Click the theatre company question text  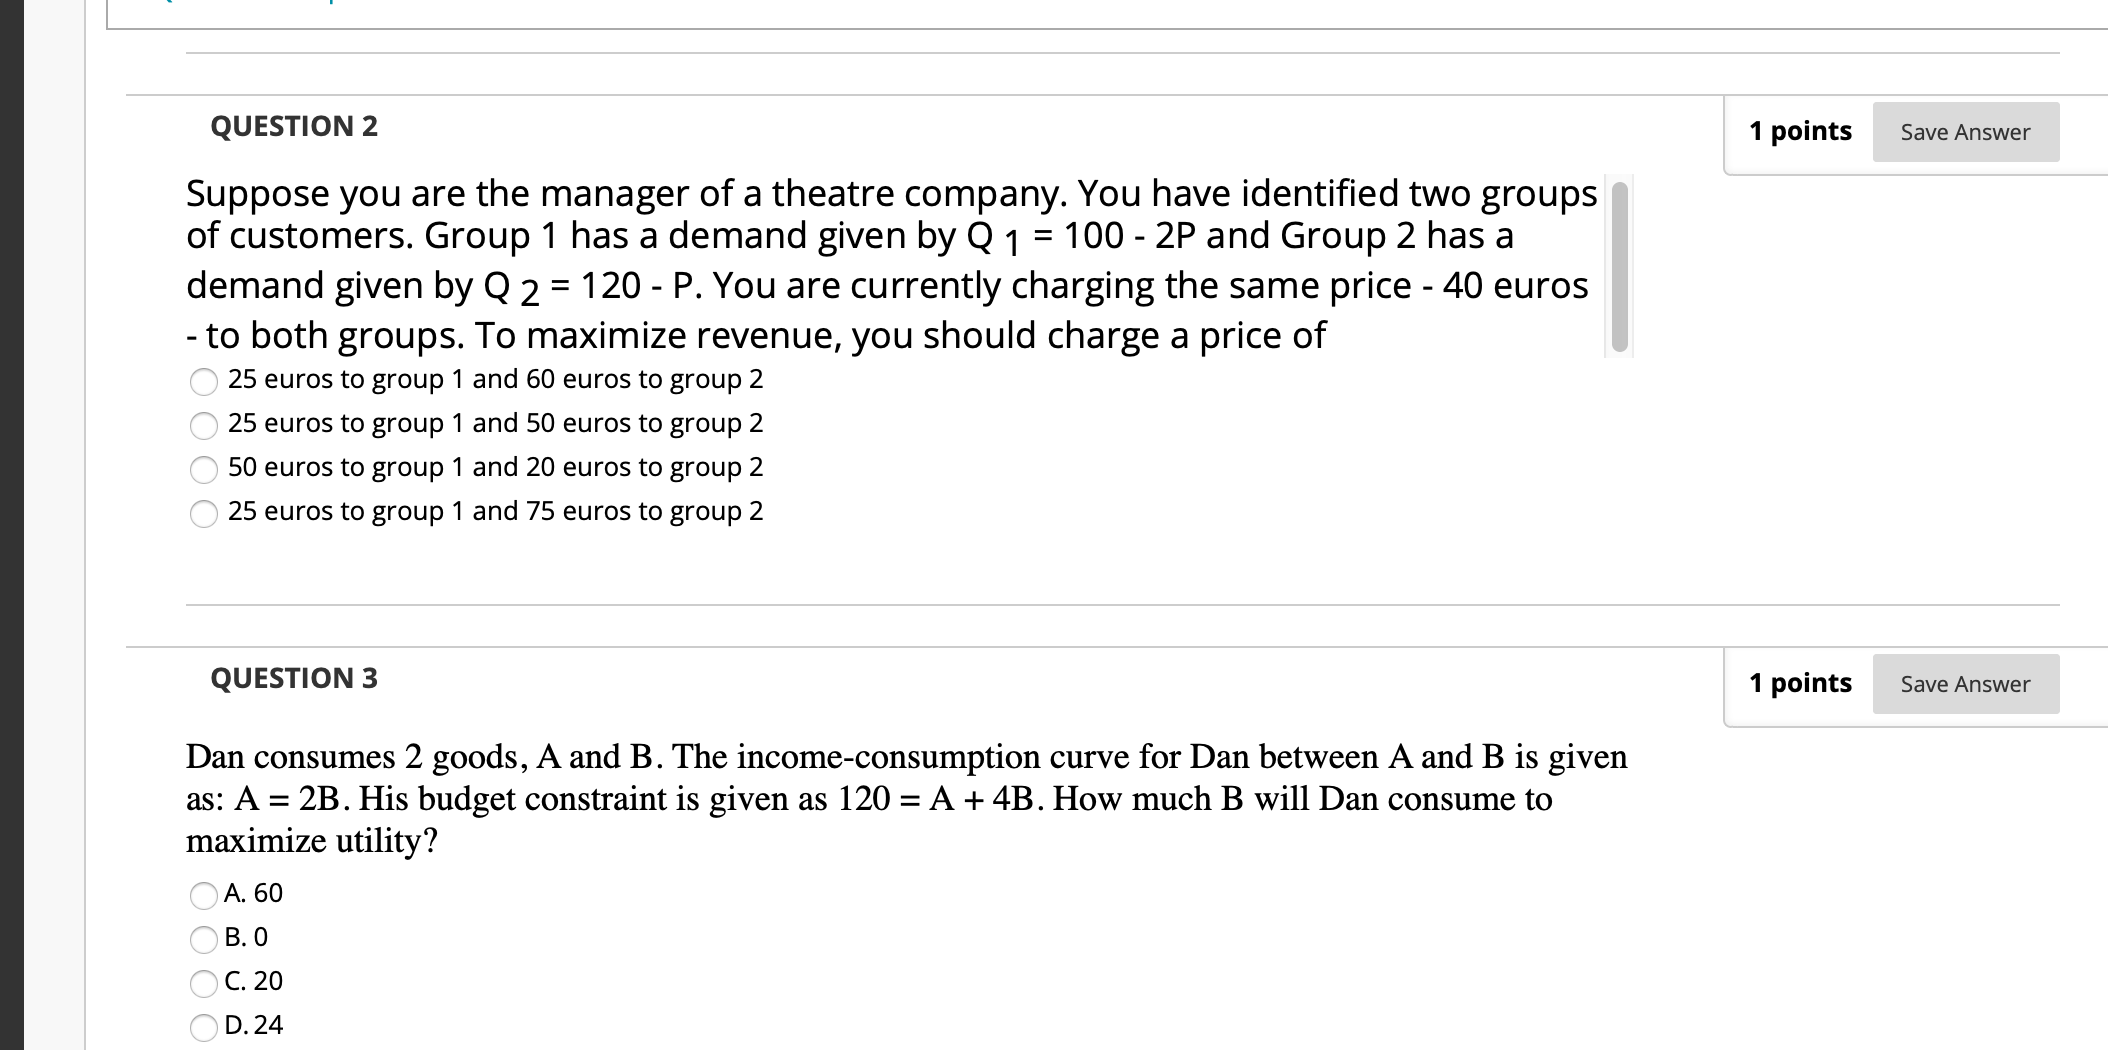(x=891, y=264)
